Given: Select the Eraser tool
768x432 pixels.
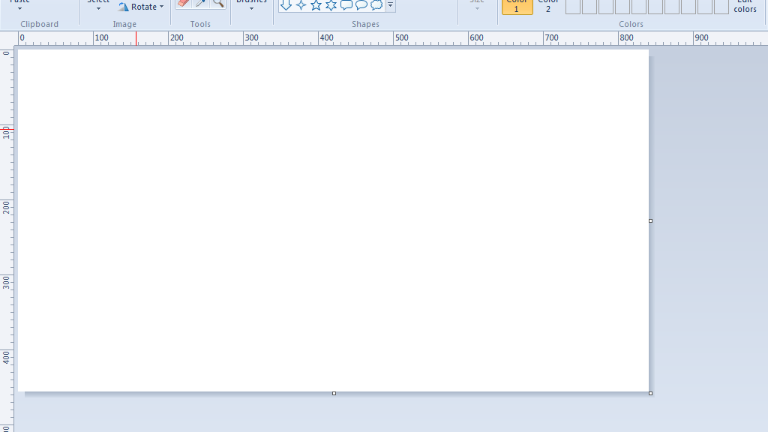Looking at the screenshot, I should click(x=183, y=4).
